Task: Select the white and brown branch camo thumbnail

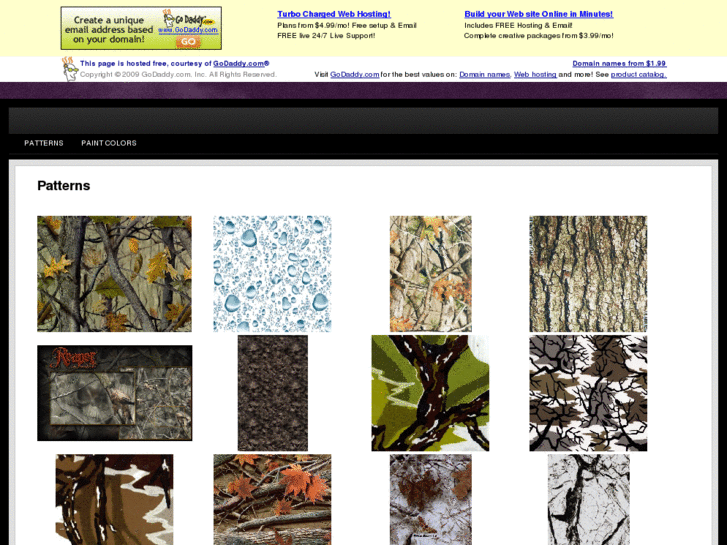Action: (x=588, y=393)
